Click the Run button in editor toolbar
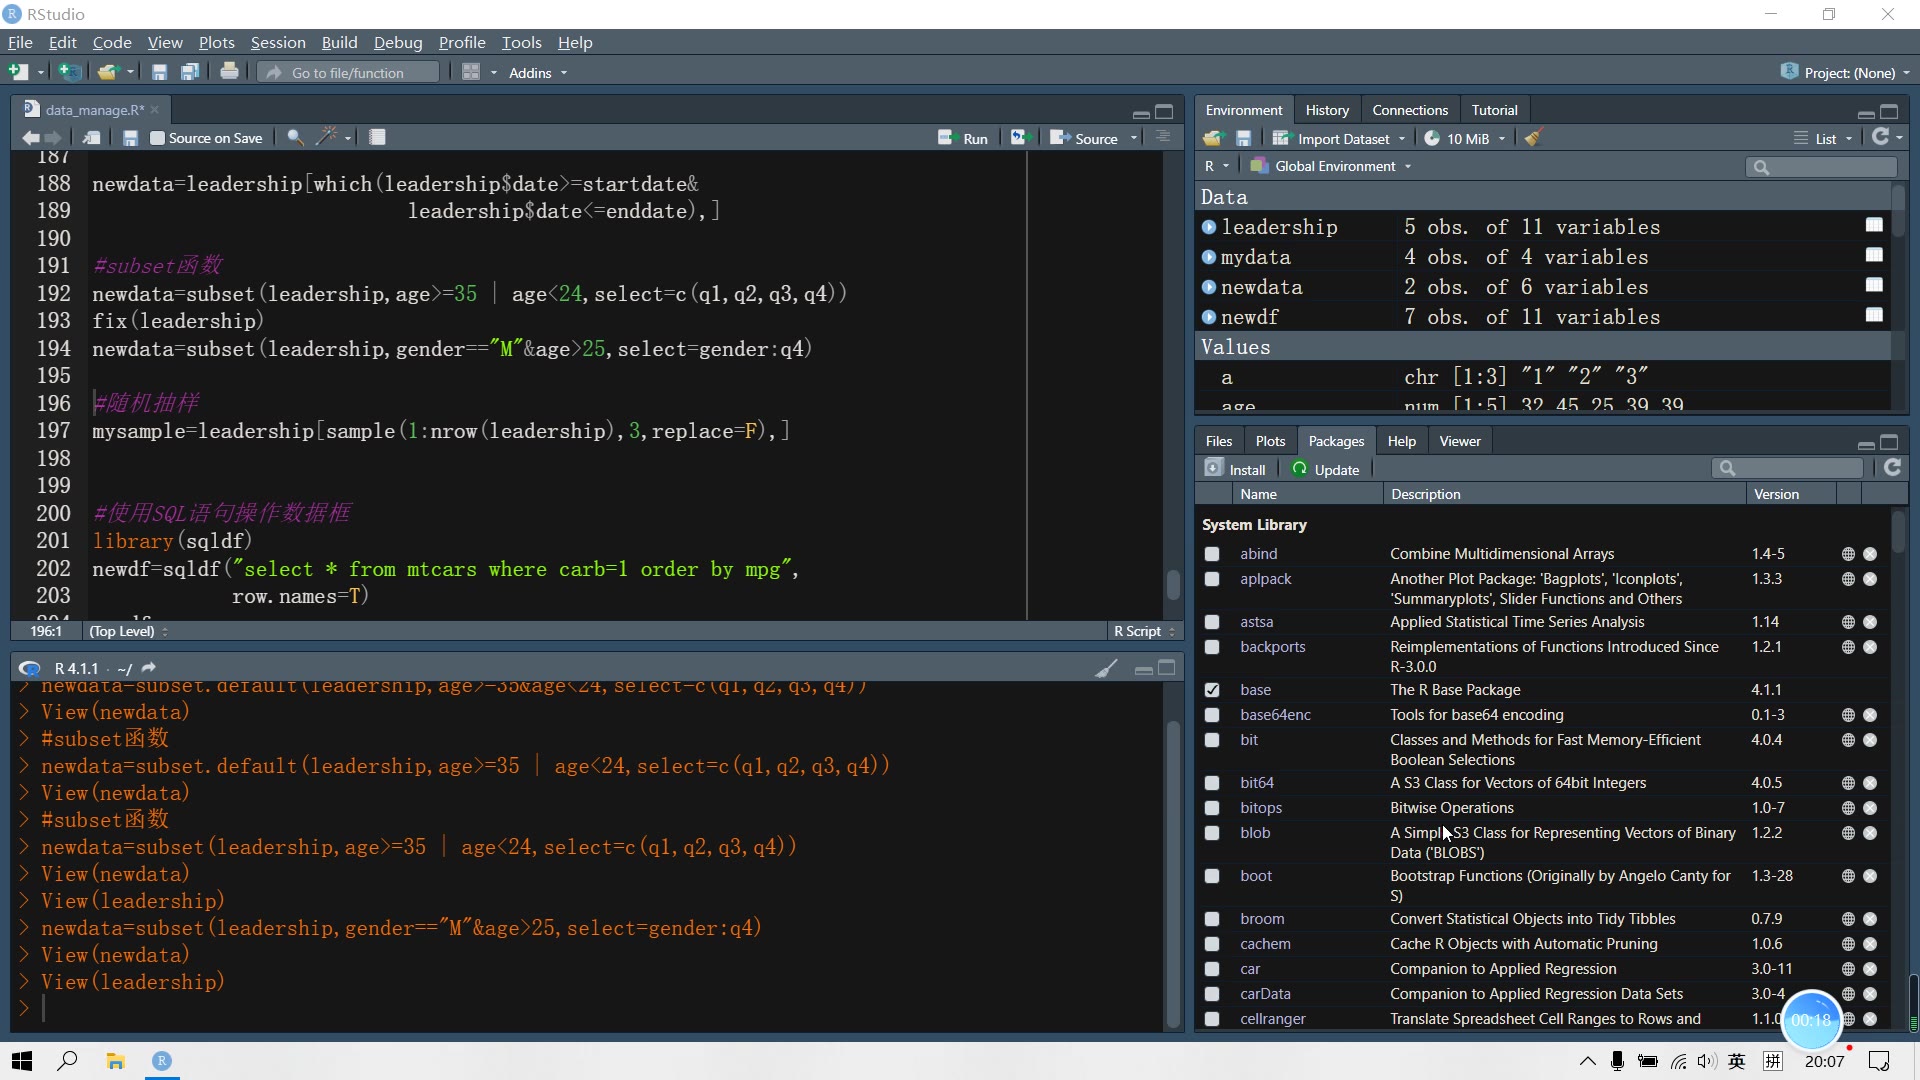 (x=963, y=139)
